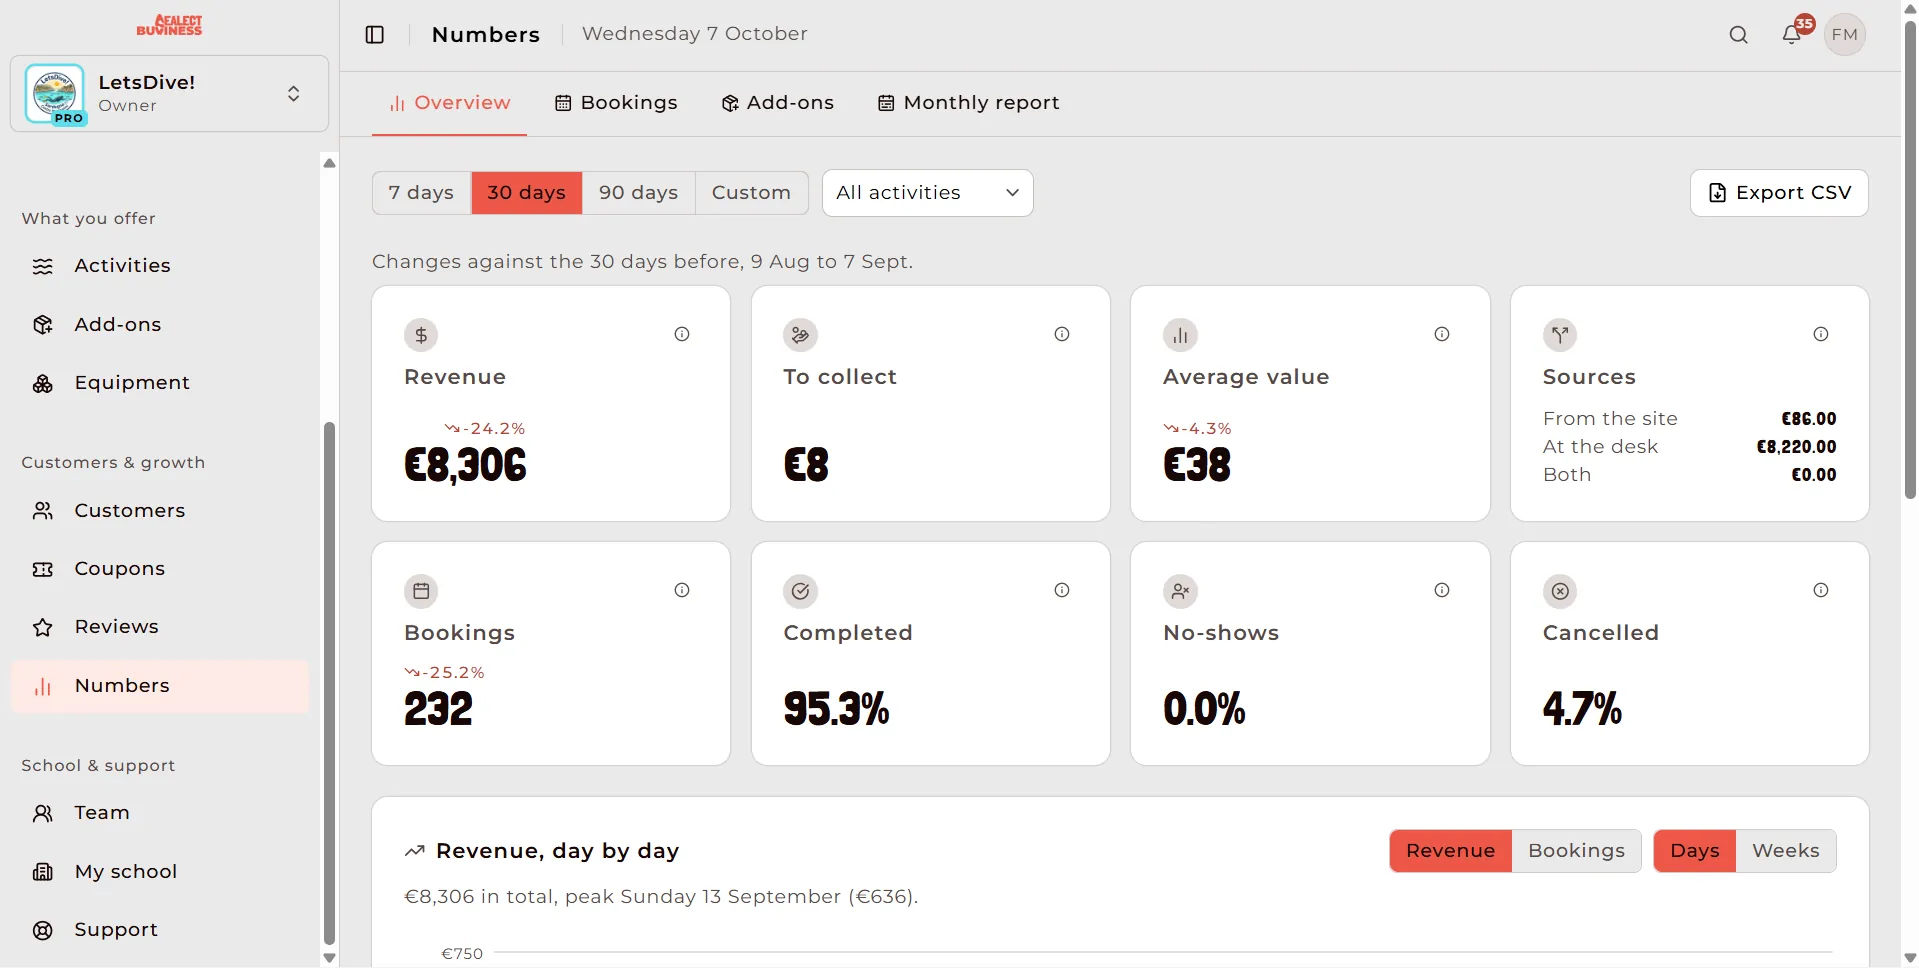Screen dimensions: 1919x968
Task: Open Customers in sidebar
Action: tap(160, 511)
